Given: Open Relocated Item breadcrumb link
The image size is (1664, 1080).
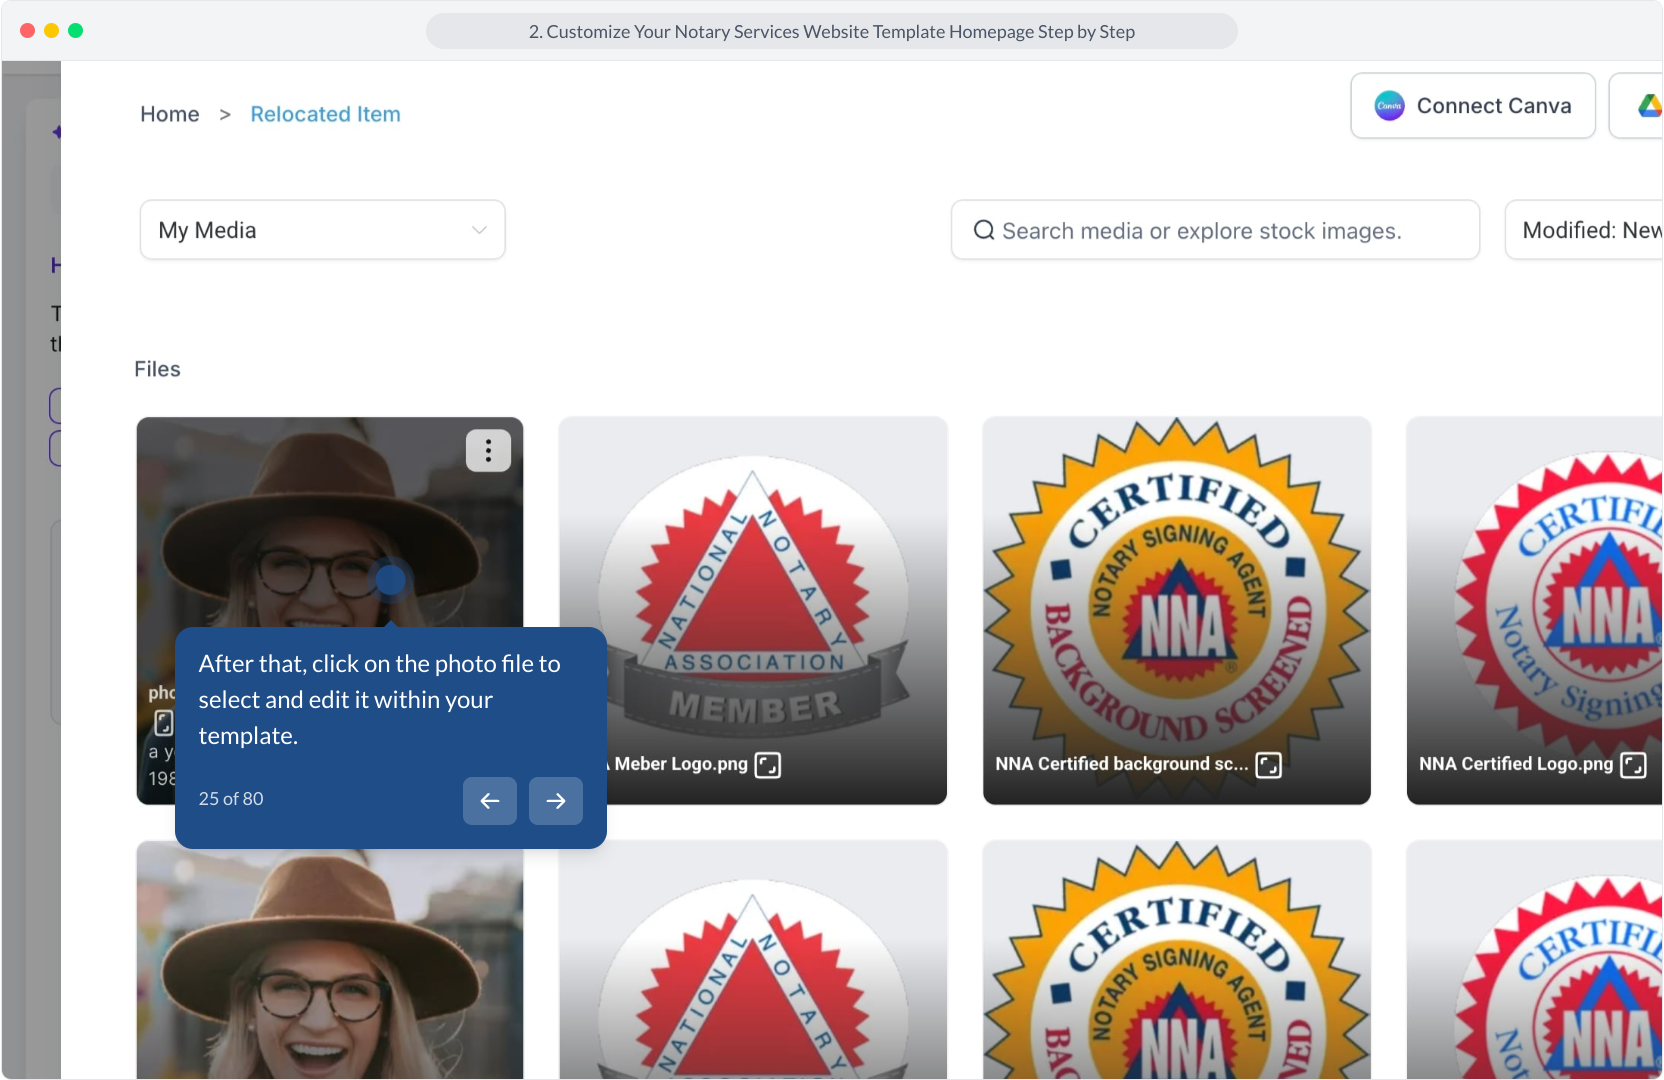Looking at the screenshot, I should [x=325, y=114].
